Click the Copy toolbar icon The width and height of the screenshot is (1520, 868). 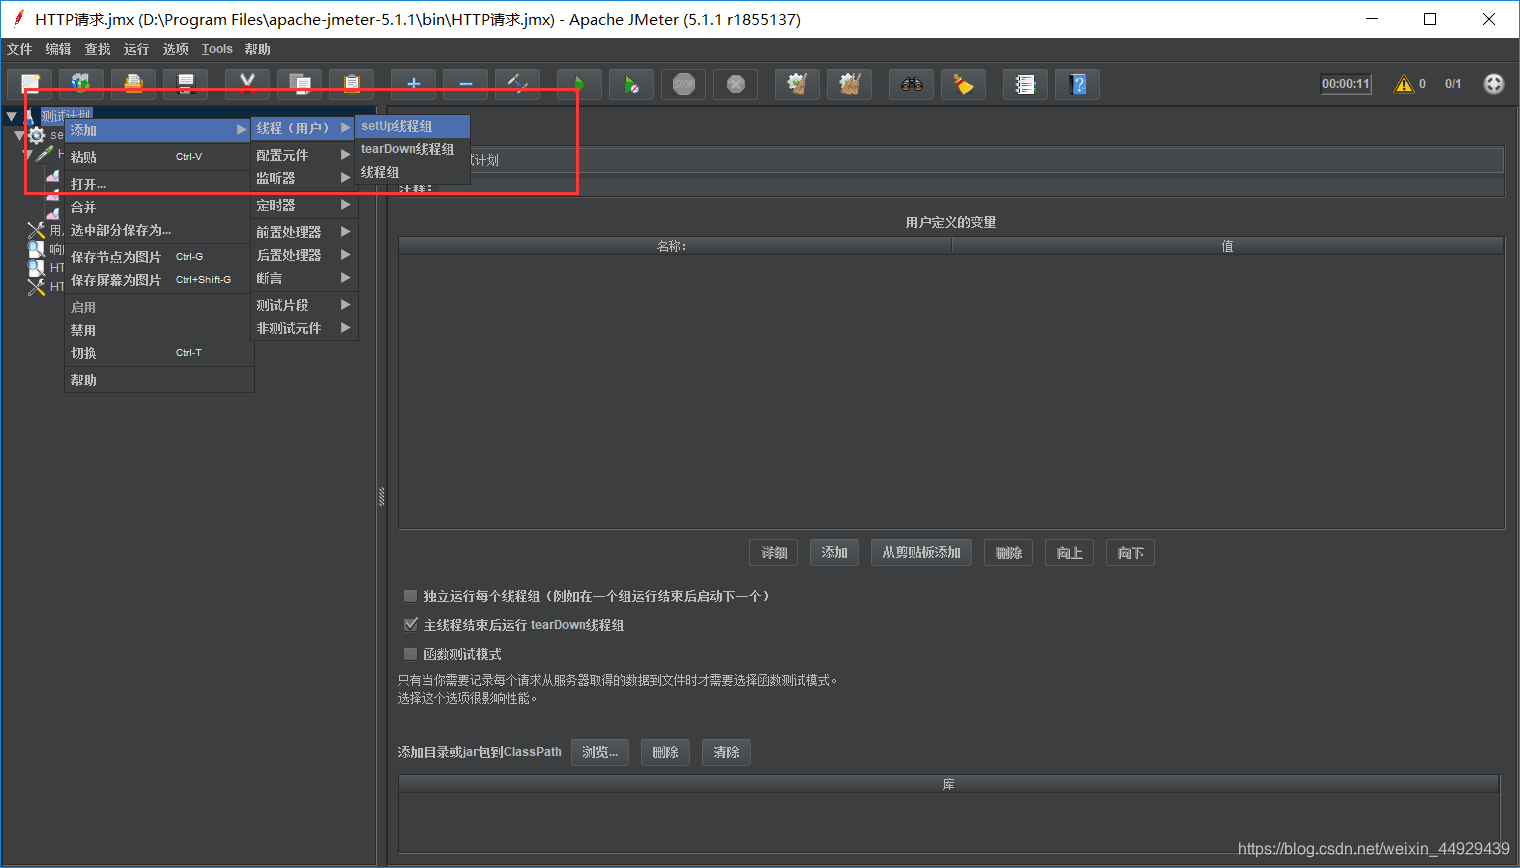(299, 84)
